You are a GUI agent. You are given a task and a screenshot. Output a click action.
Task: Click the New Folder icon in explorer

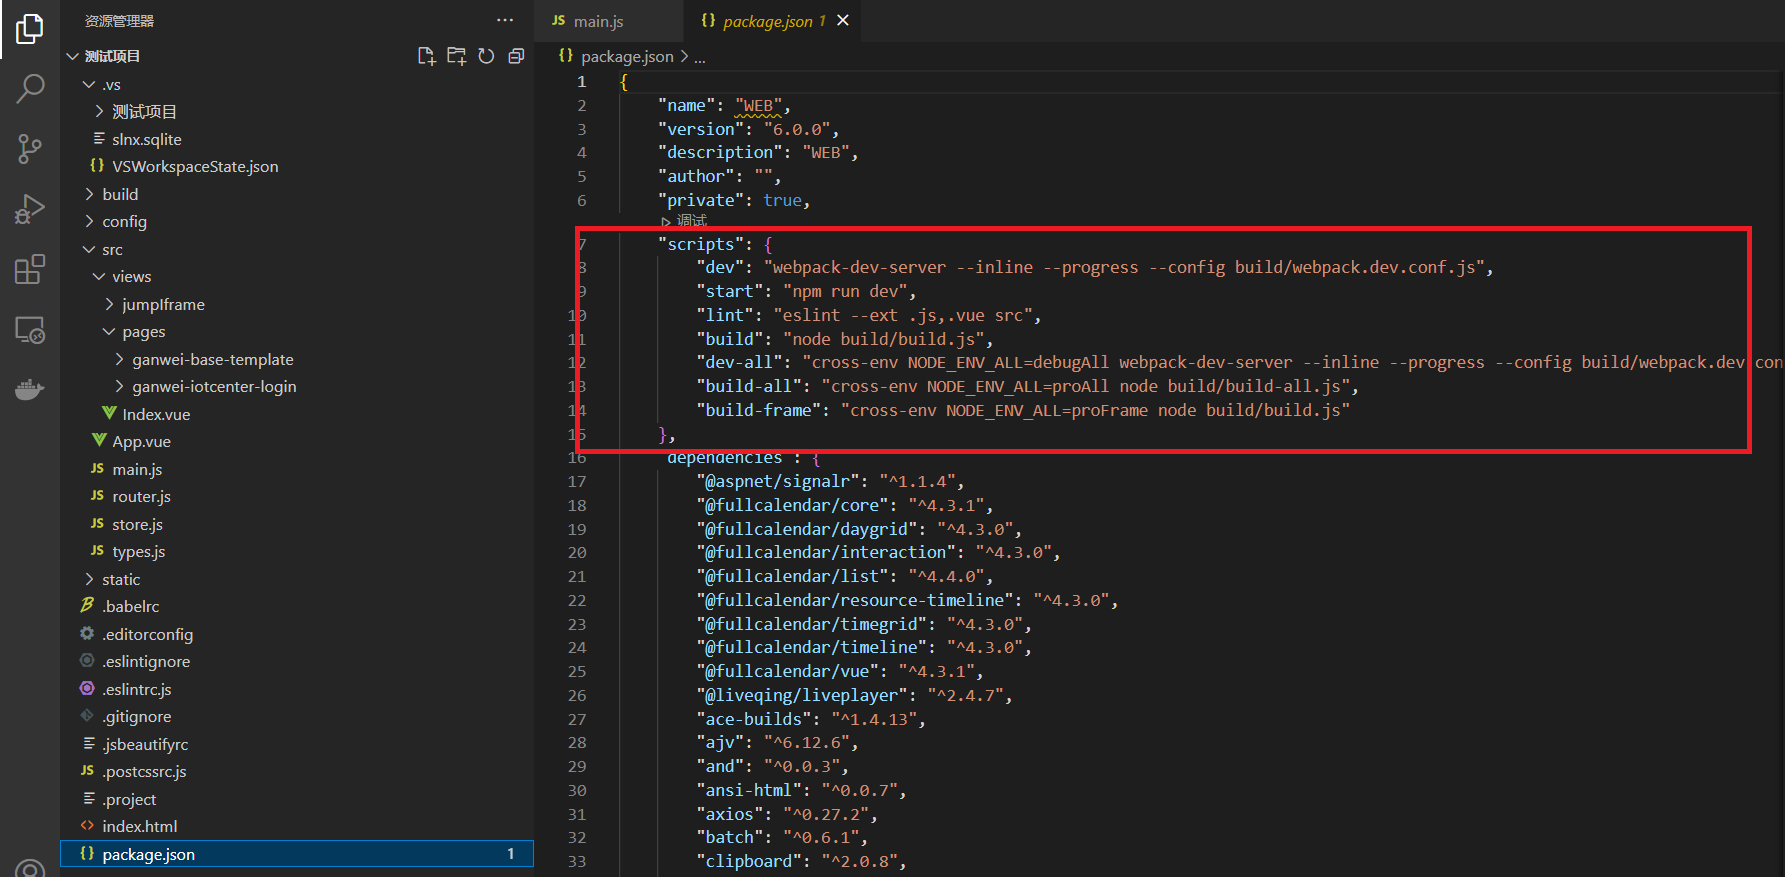click(x=457, y=56)
